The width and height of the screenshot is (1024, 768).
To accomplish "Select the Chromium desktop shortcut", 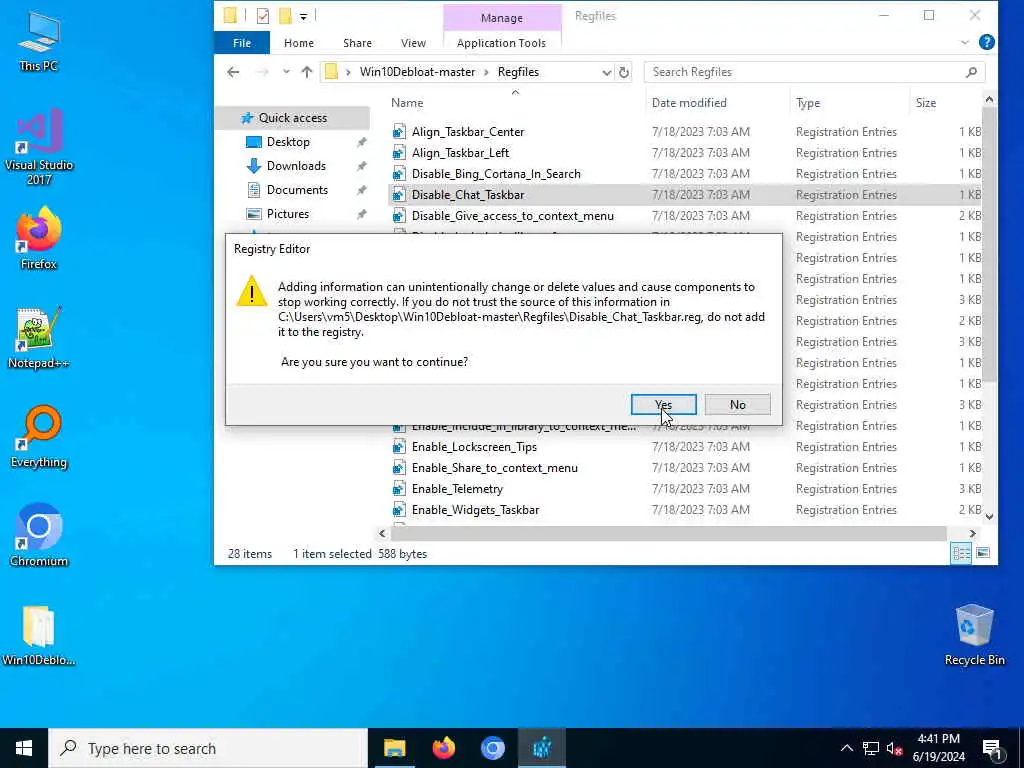I will 39,536.
